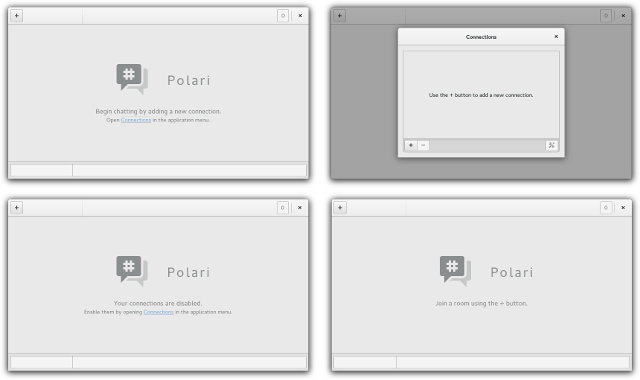Click the Polari chat icon in the 'connections are disabled' window
The height and width of the screenshot is (380, 640).
pyautogui.click(x=132, y=271)
